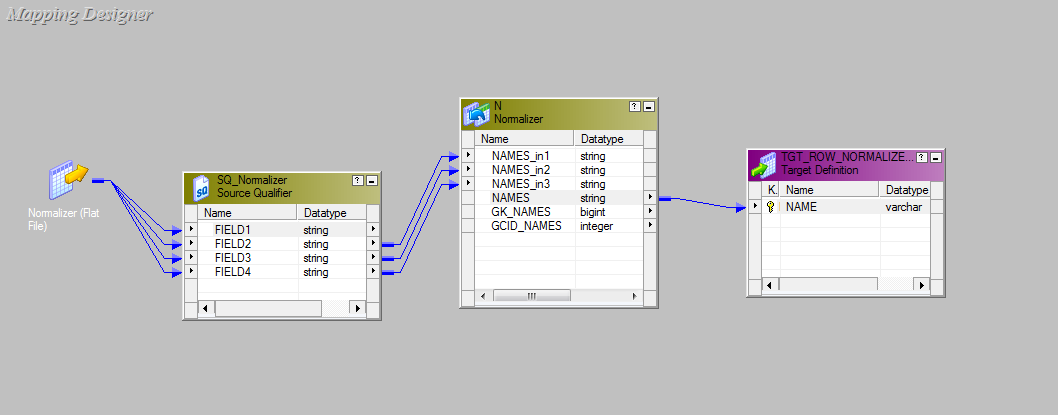Click the output port arrow of GCID_NAMES

tap(650, 226)
